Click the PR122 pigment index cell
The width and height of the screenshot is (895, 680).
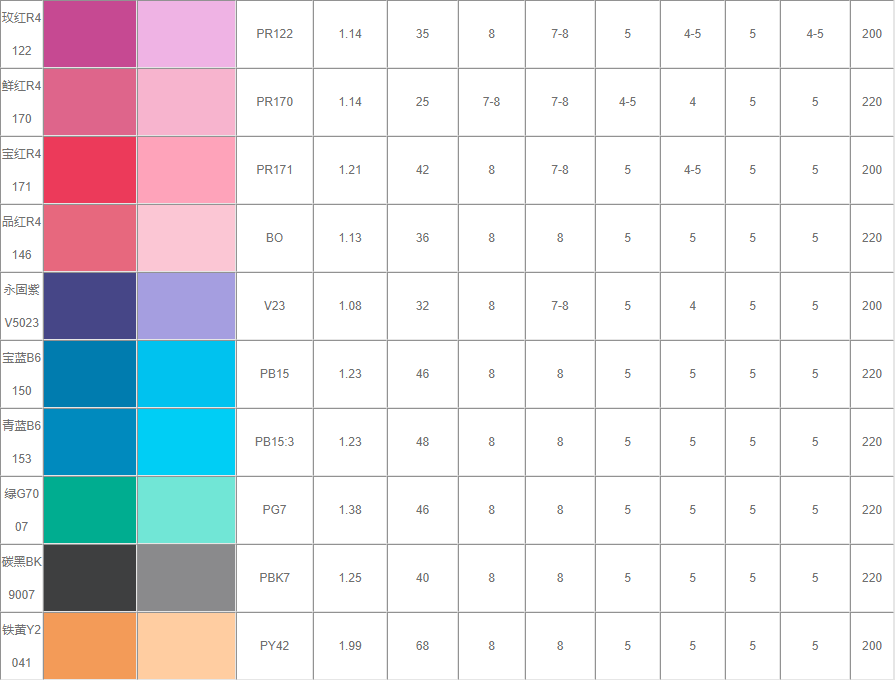[x=274, y=34]
